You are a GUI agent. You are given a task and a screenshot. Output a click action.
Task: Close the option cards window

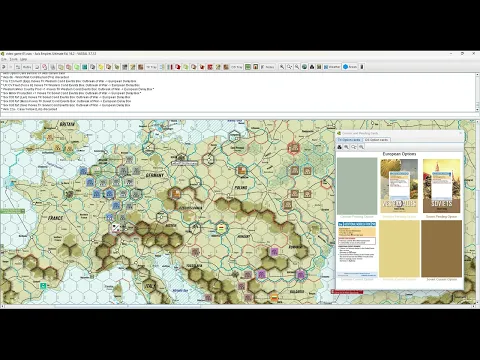460,133
